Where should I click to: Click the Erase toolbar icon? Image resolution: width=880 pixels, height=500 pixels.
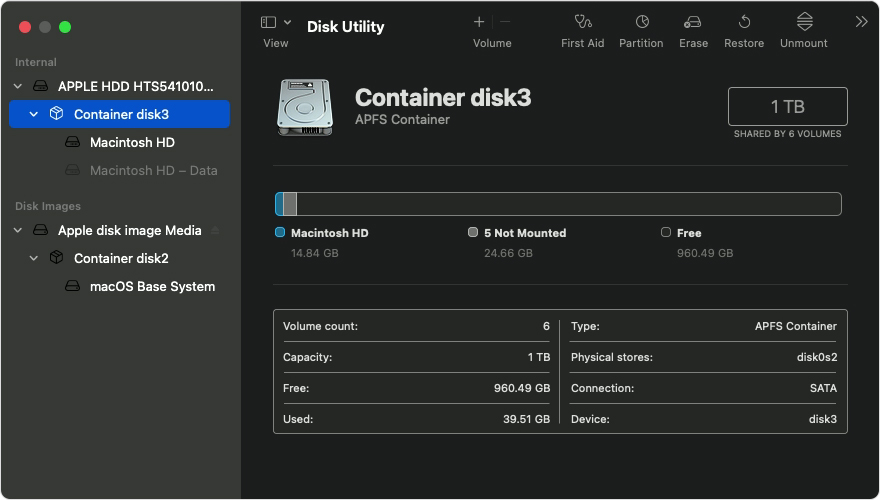(693, 23)
